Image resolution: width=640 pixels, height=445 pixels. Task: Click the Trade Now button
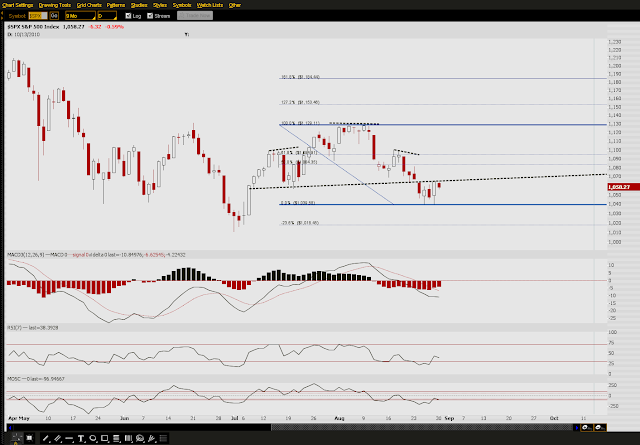pos(195,16)
